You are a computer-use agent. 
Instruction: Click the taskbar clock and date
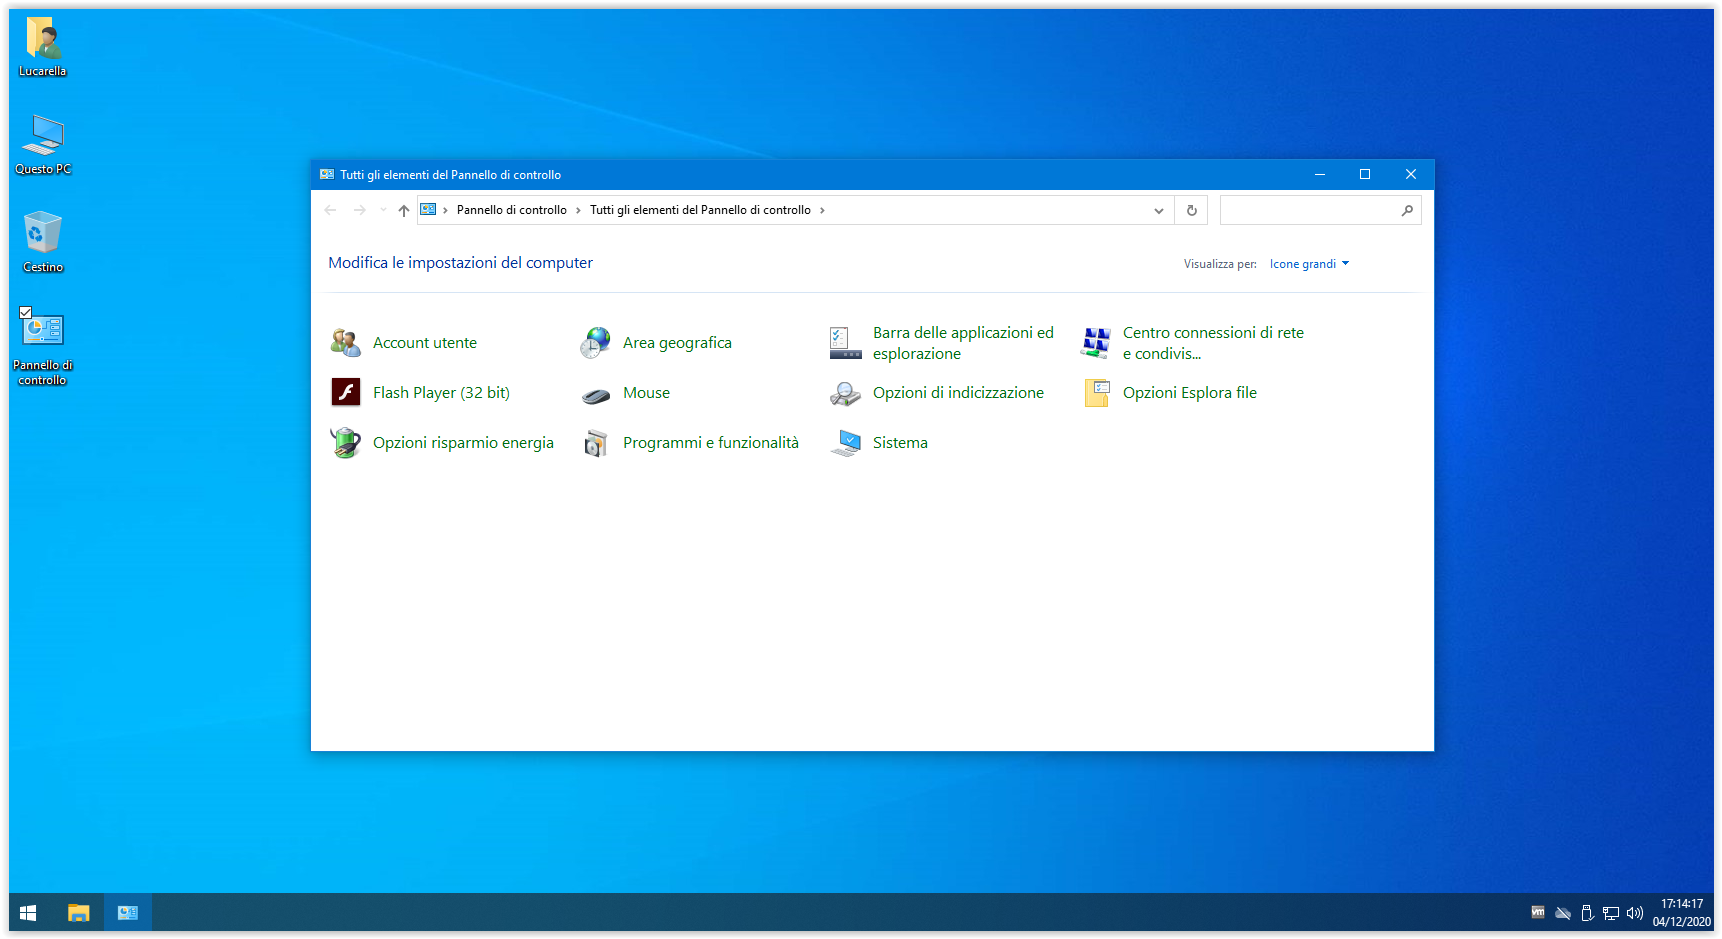[x=1681, y=913]
